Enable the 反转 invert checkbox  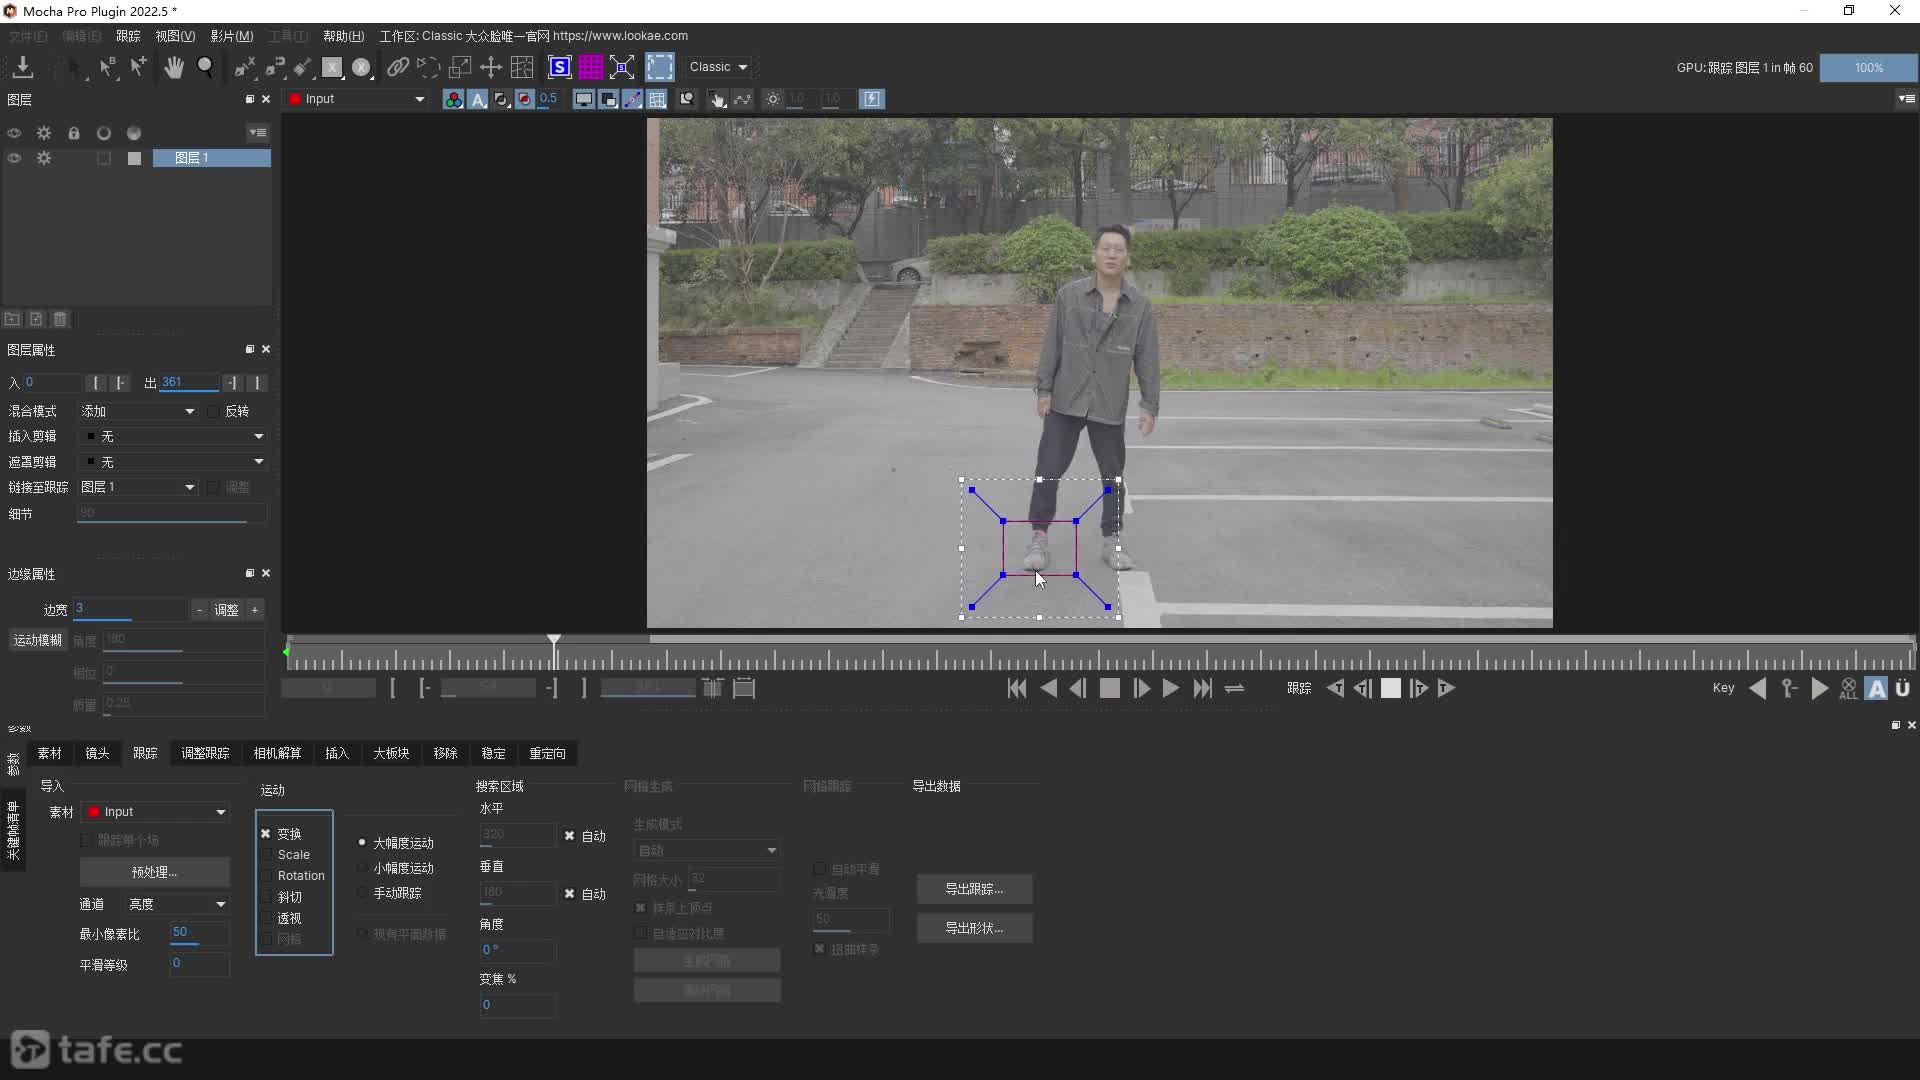(x=213, y=411)
